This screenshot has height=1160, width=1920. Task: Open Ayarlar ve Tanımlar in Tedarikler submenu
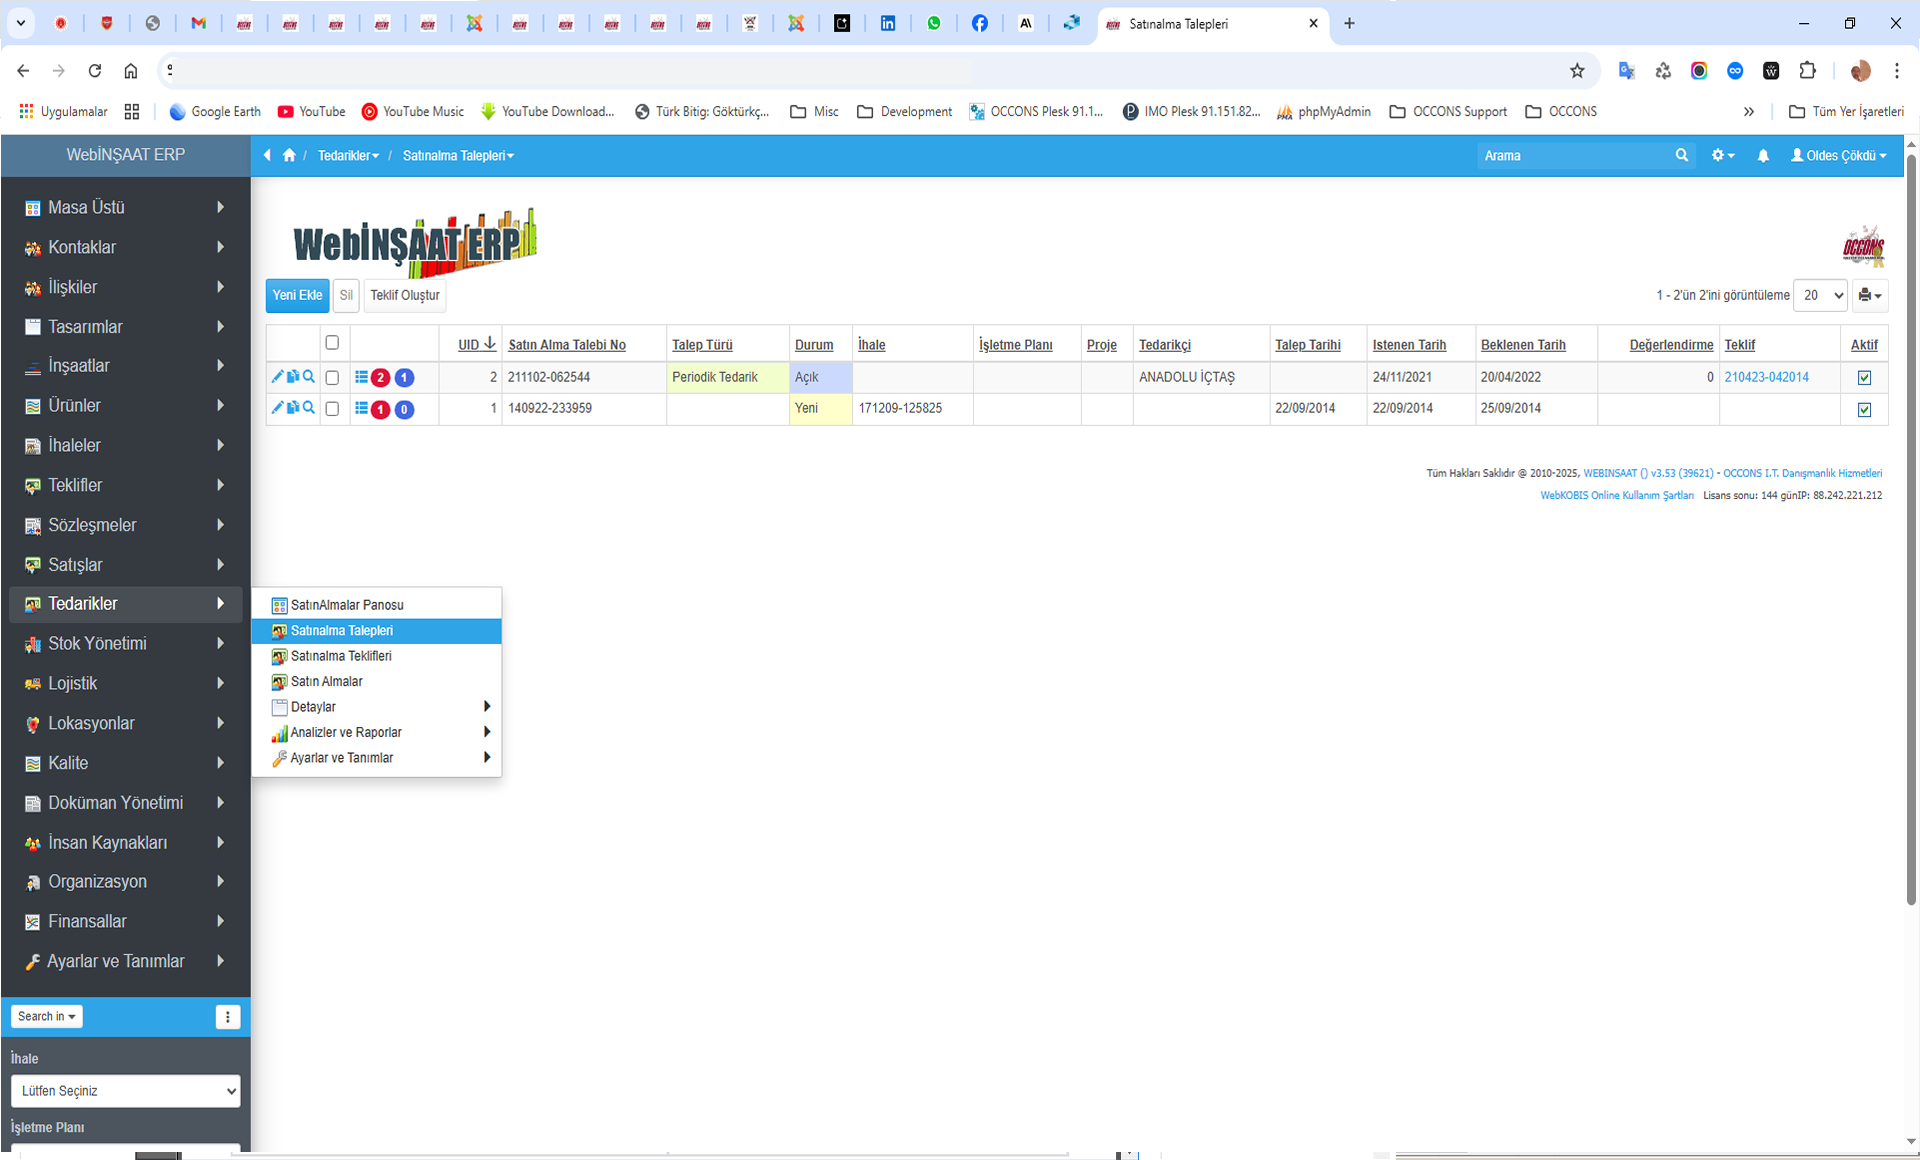point(376,758)
